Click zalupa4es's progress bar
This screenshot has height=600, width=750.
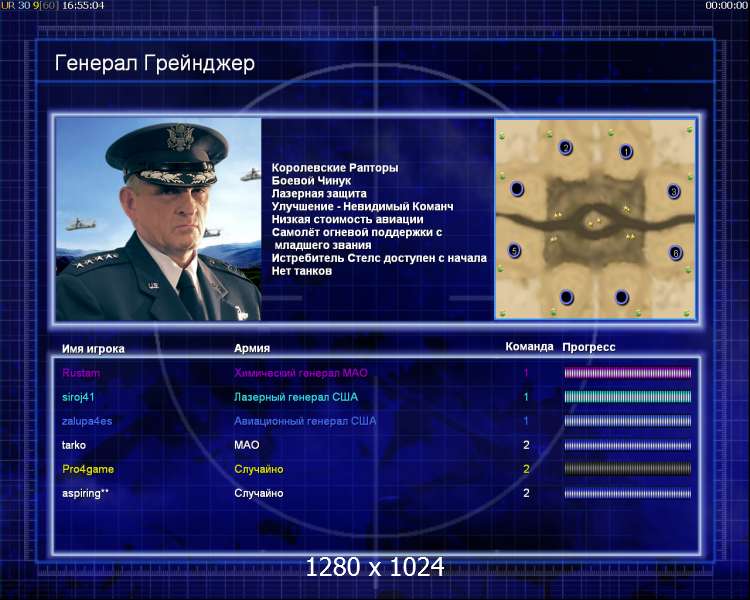point(628,421)
